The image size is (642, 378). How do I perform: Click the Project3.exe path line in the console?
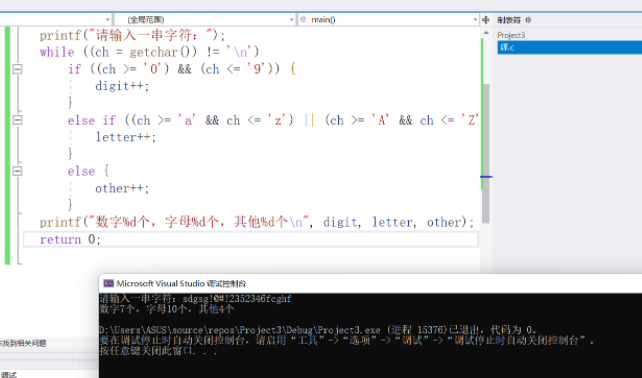coord(318,330)
